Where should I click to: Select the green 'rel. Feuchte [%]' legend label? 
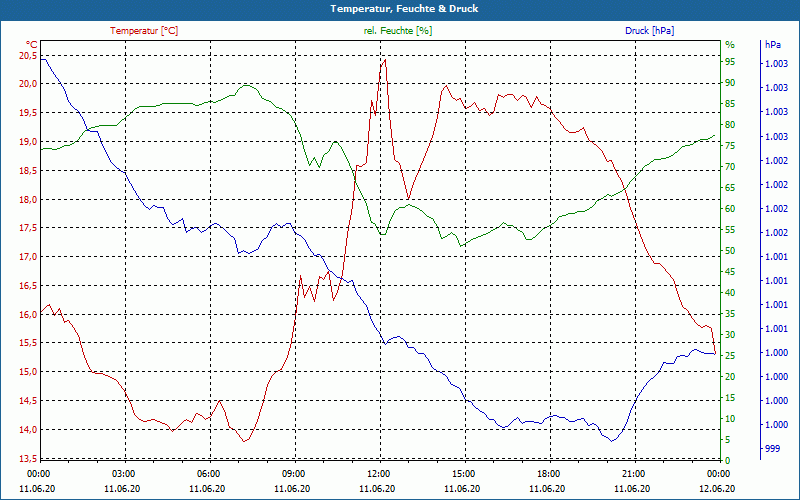398,31
